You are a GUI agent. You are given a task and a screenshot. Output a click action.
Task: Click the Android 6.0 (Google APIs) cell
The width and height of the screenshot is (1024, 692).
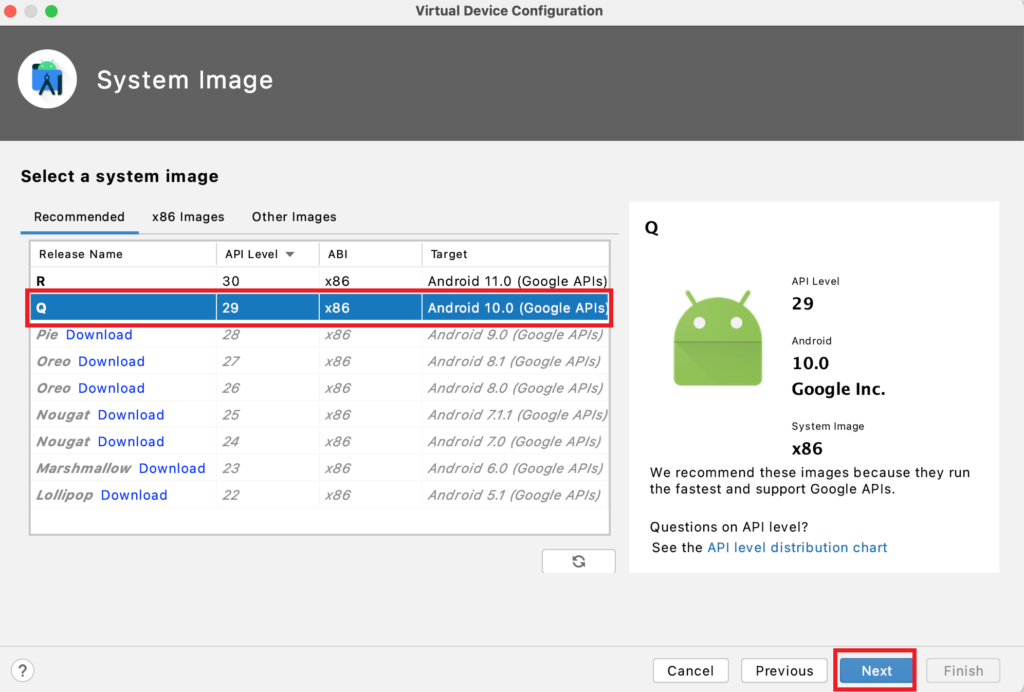click(x=516, y=469)
